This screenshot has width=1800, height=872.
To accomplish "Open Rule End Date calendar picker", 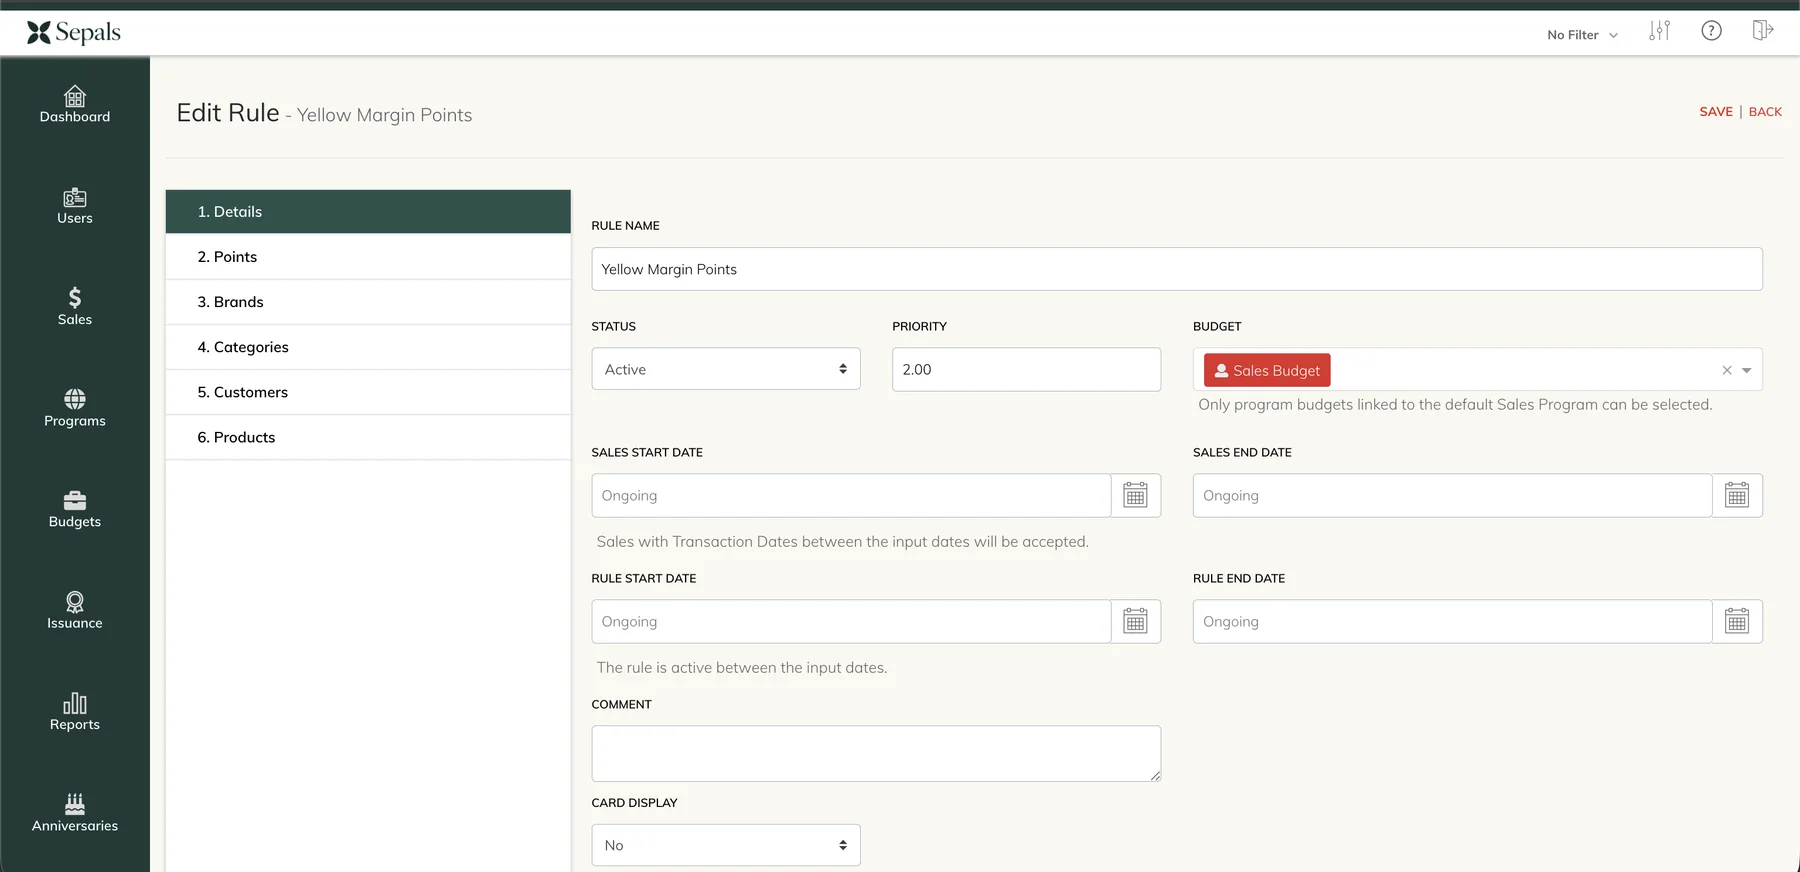I will click(1737, 621).
